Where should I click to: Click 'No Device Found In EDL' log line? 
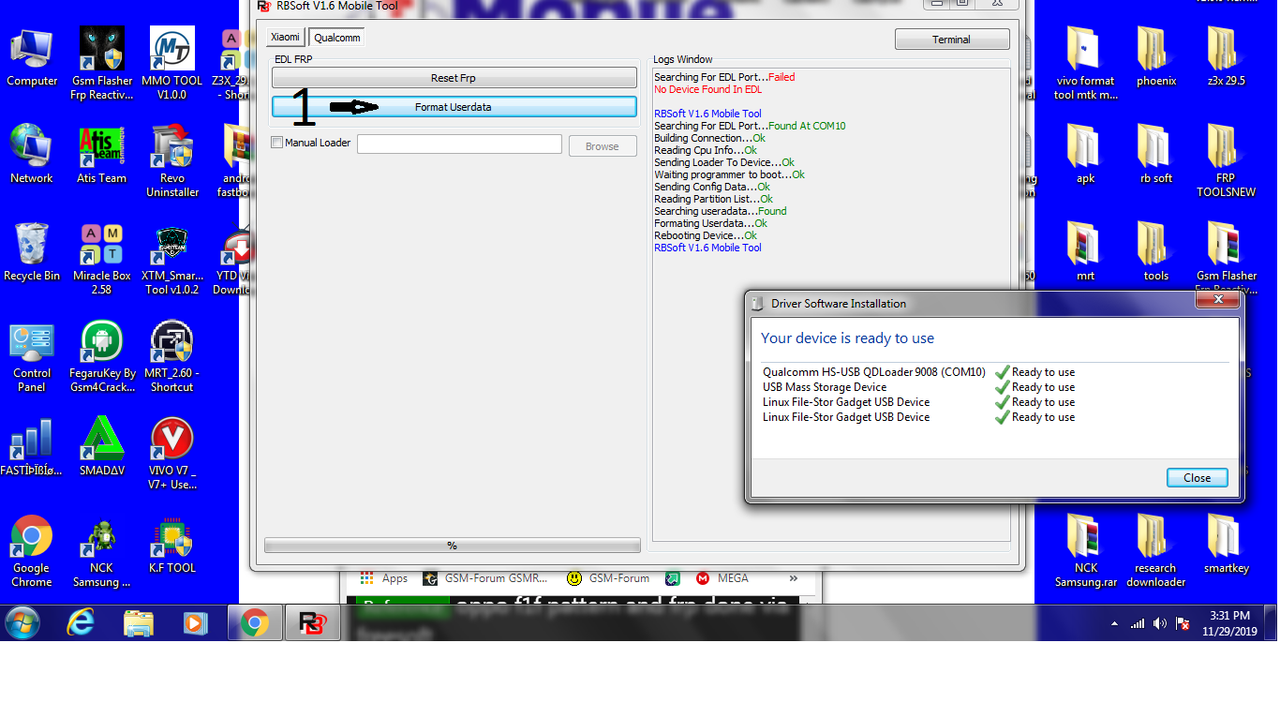pyautogui.click(x=708, y=90)
